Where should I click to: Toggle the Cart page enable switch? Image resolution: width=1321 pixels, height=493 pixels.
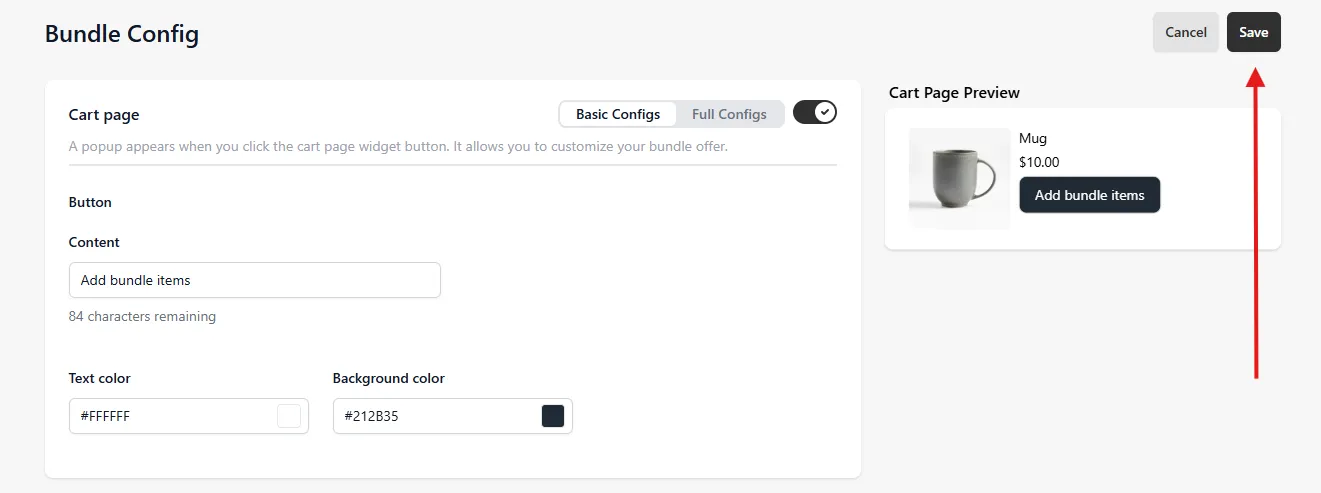pos(815,112)
